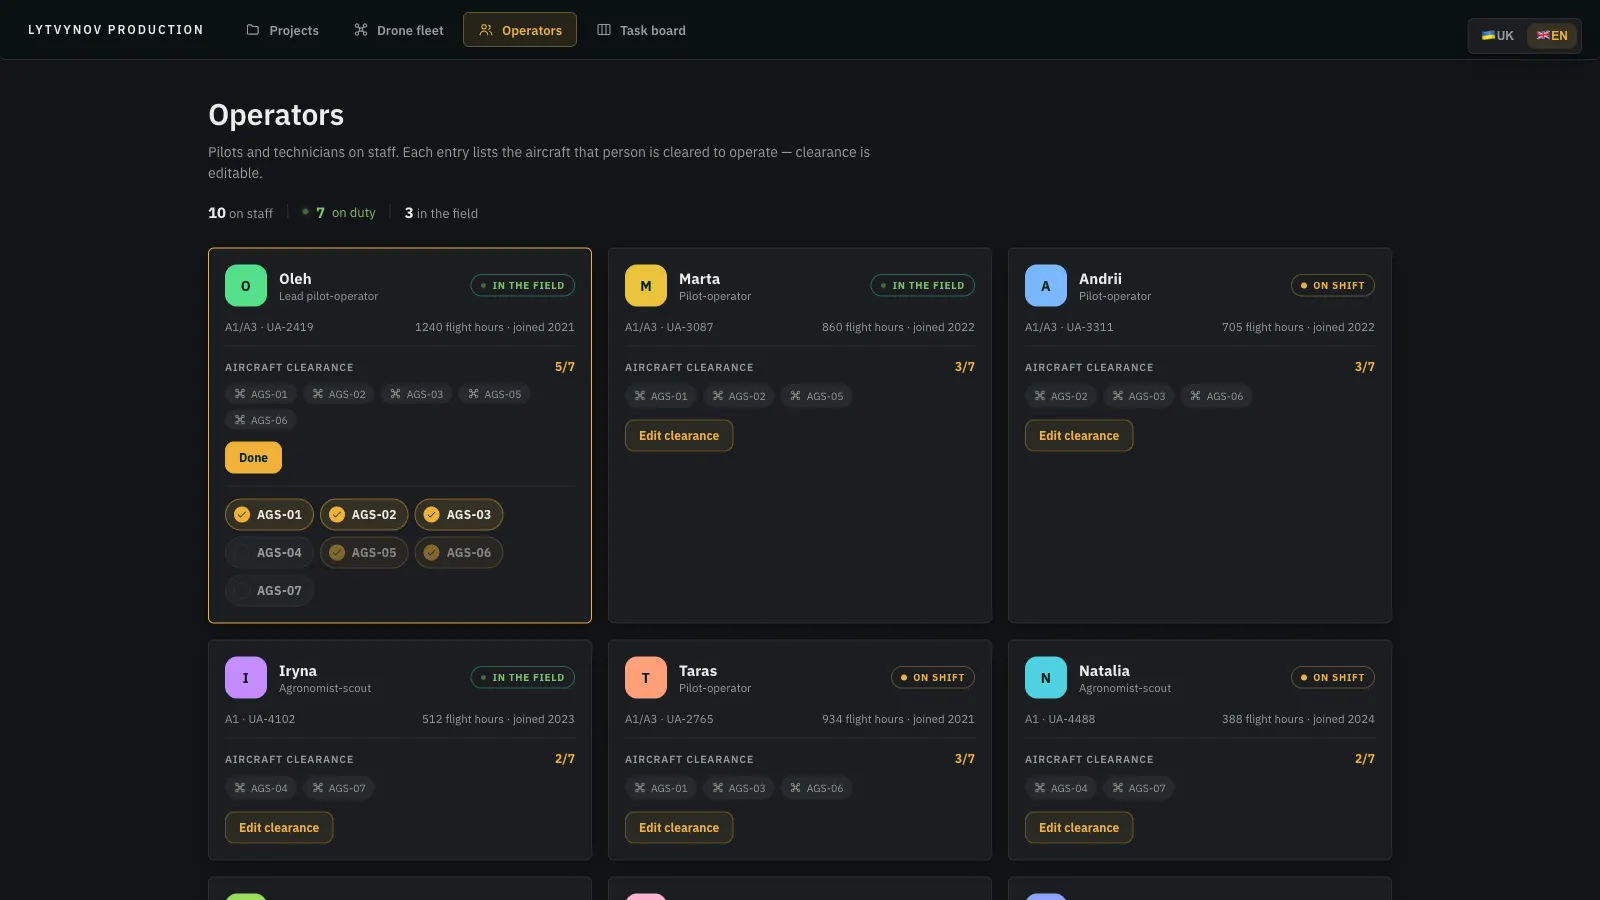Edit clearance for Marta
The height and width of the screenshot is (900, 1600).
point(679,436)
